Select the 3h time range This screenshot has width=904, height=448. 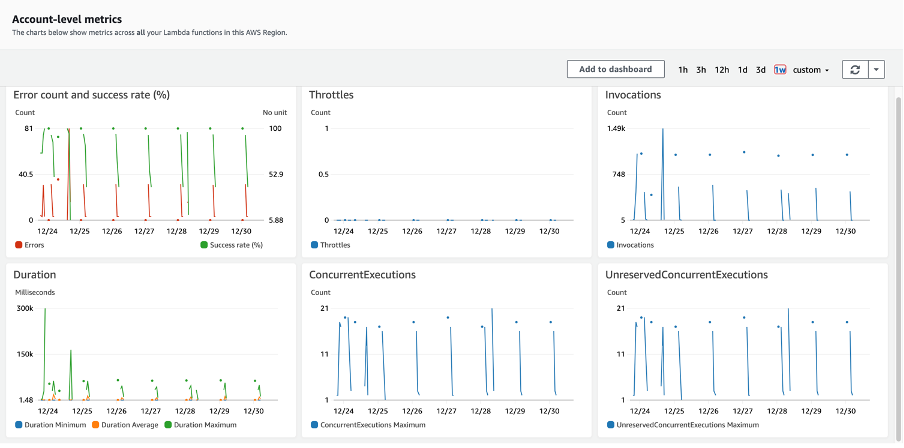[701, 70]
